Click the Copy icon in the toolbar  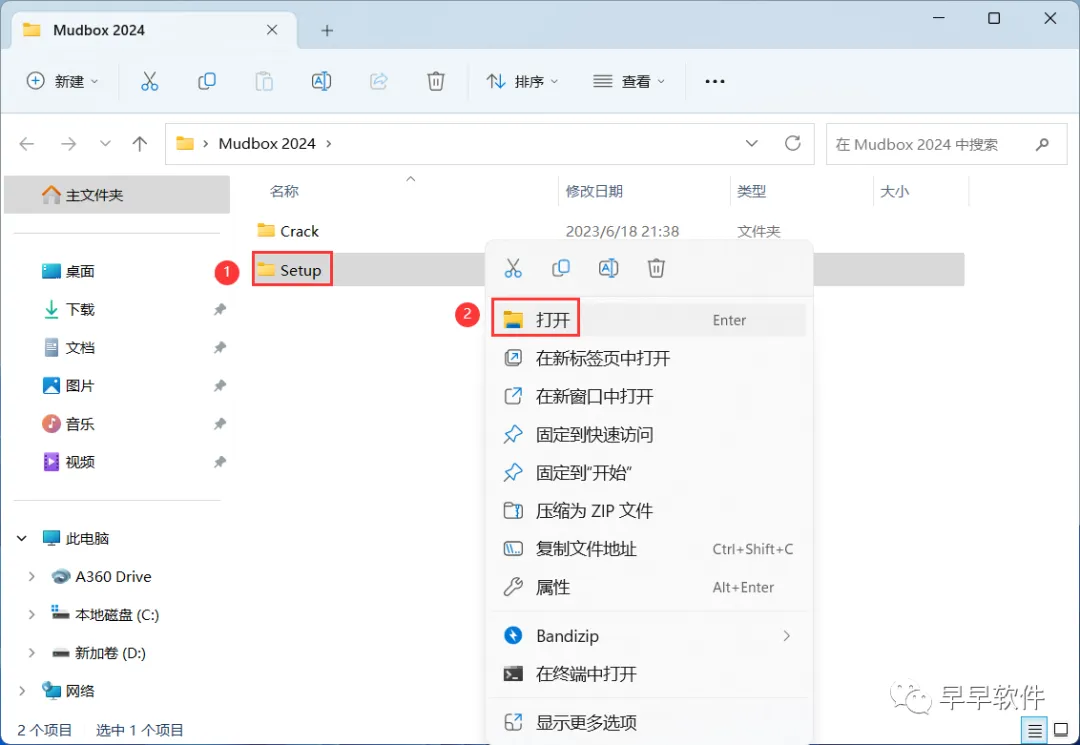[207, 81]
